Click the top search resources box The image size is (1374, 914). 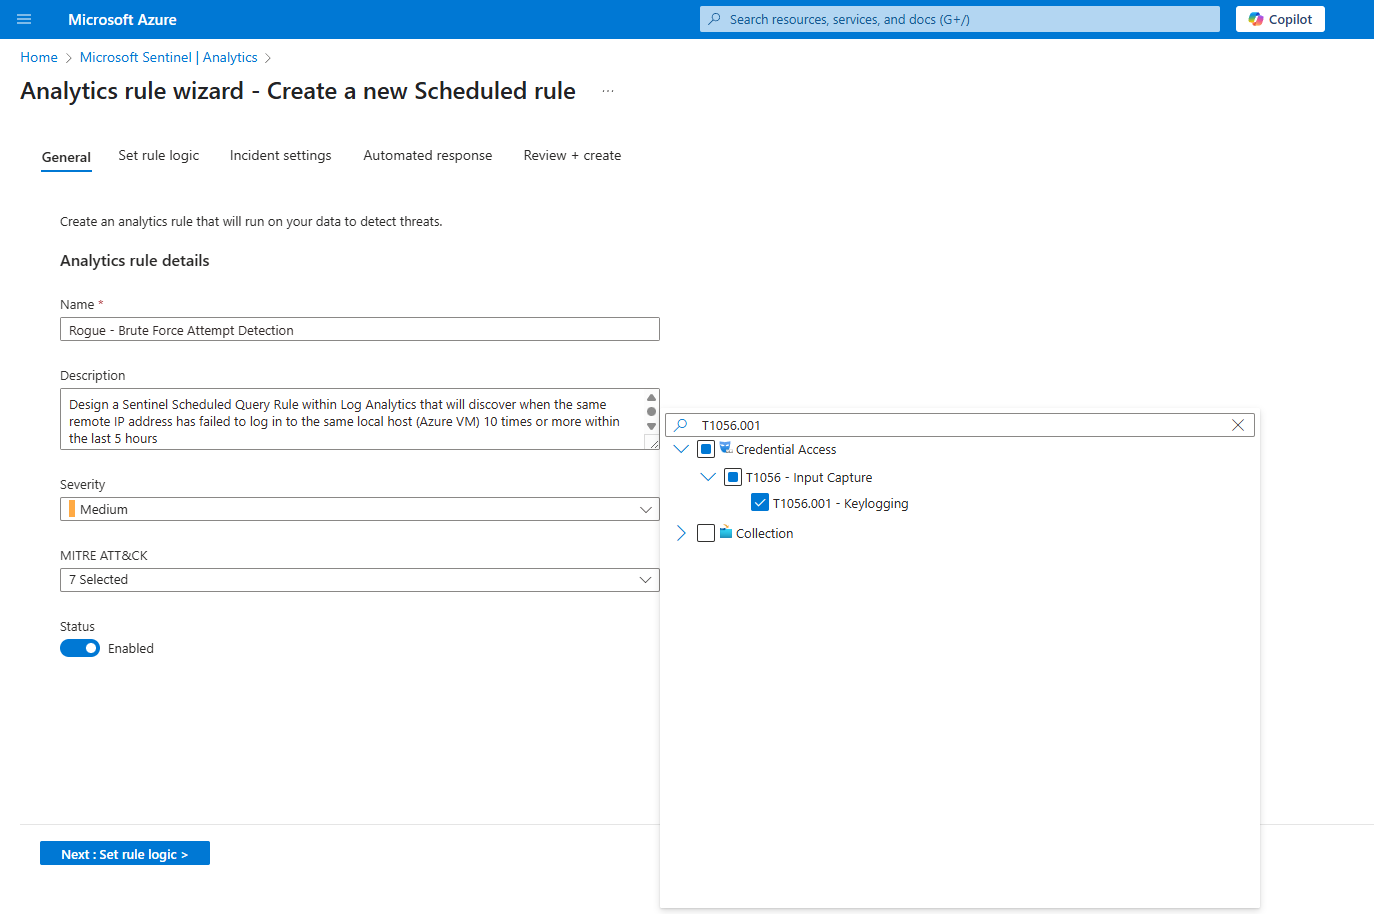(x=960, y=19)
